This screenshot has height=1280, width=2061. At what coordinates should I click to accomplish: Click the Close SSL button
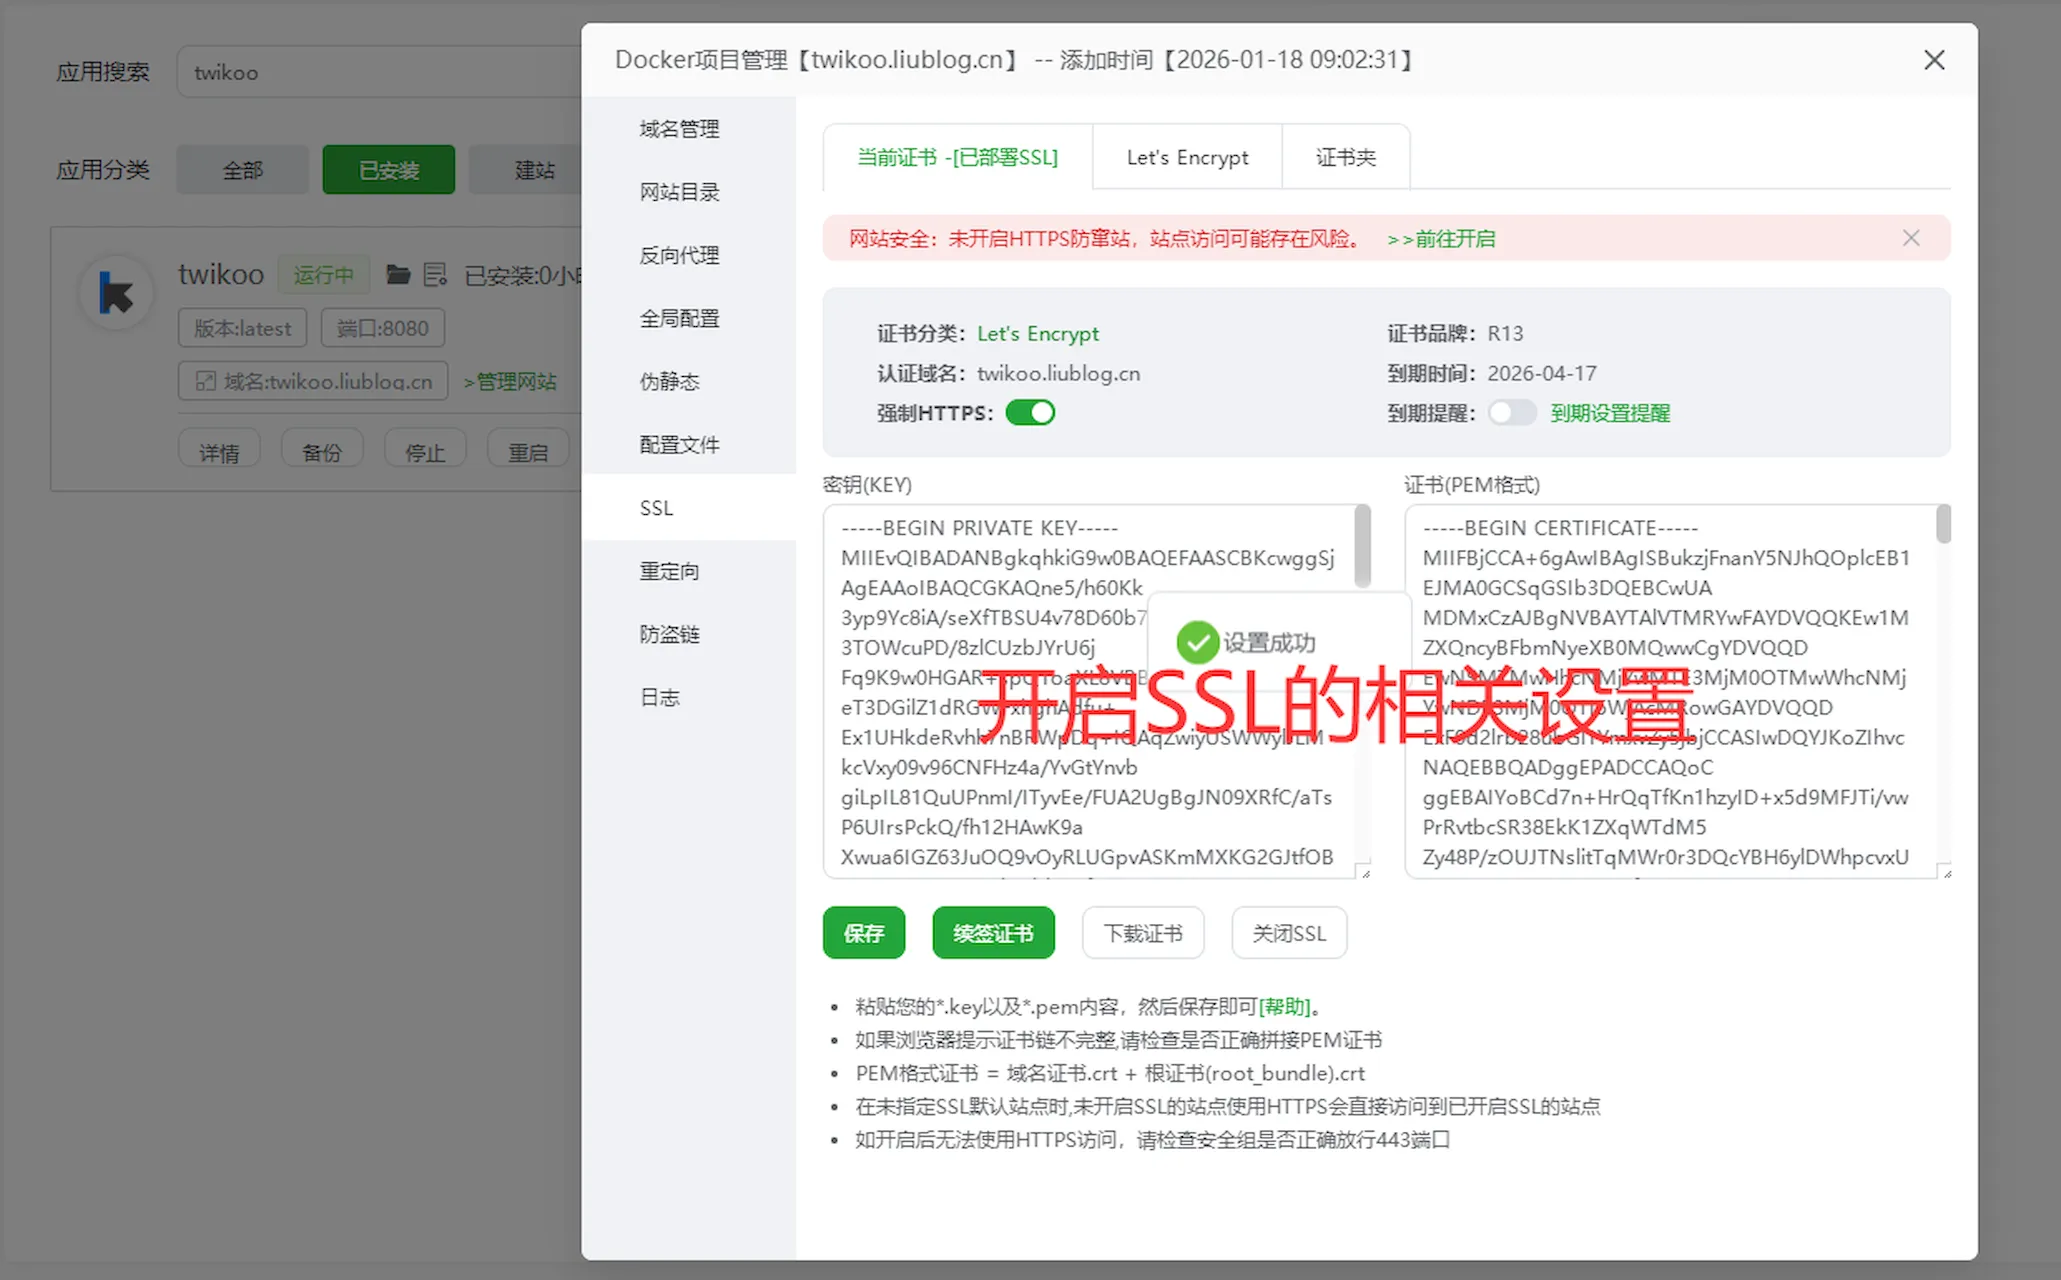(1288, 933)
